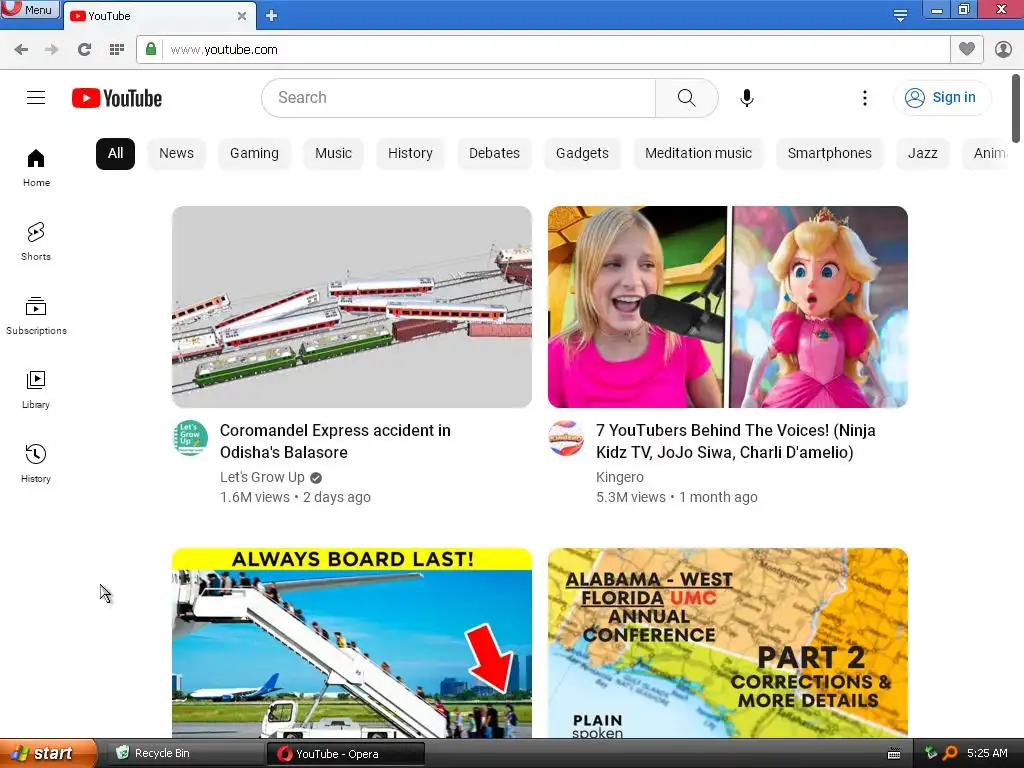The height and width of the screenshot is (768, 1024).
Task: Open Subscriptions in sidebar
Action: point(36,316)
